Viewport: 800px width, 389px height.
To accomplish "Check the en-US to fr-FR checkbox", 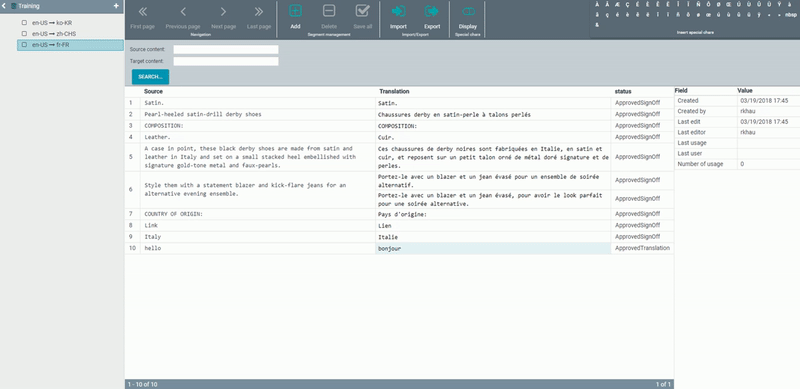I will 24,44.
